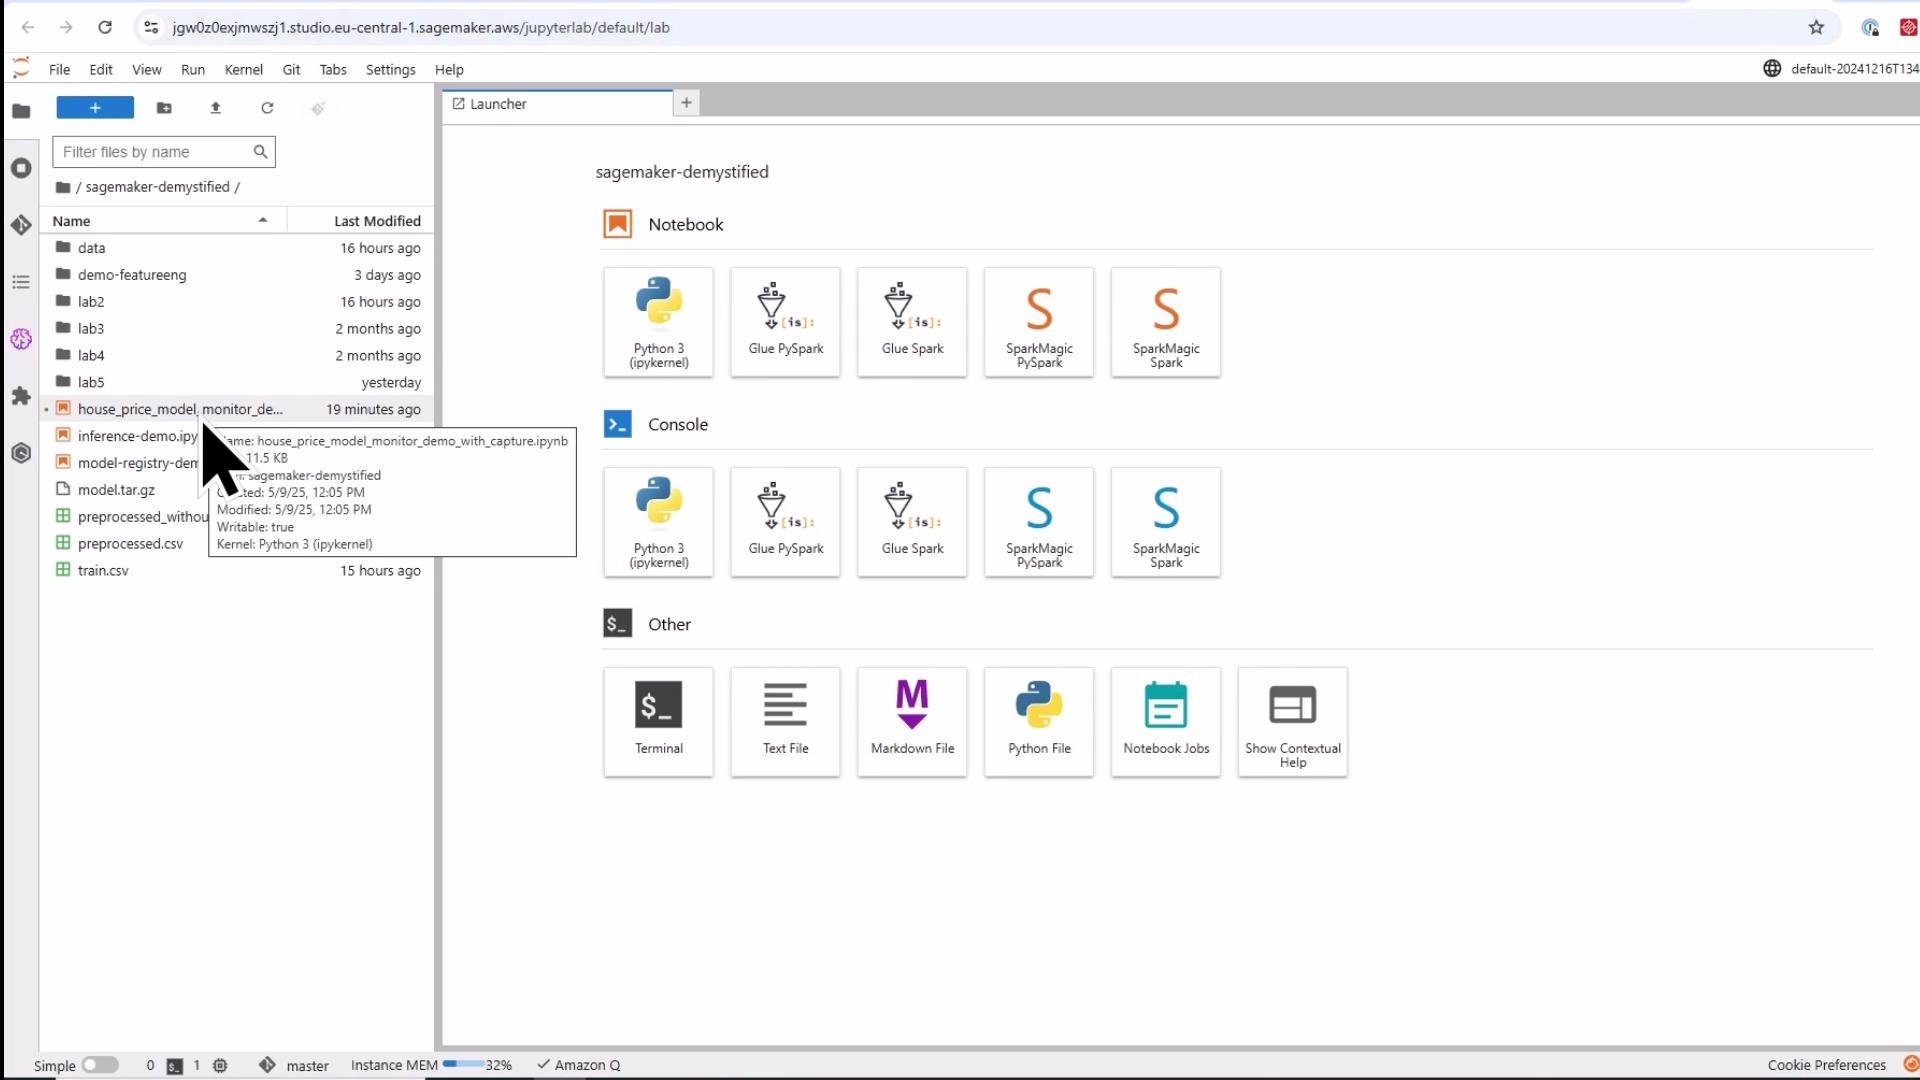The height and width of the screenshot is (1080, 1920).
Task: Open SparkMagic Spark console
Action: pyautogui.click(x=1166, y=522)
